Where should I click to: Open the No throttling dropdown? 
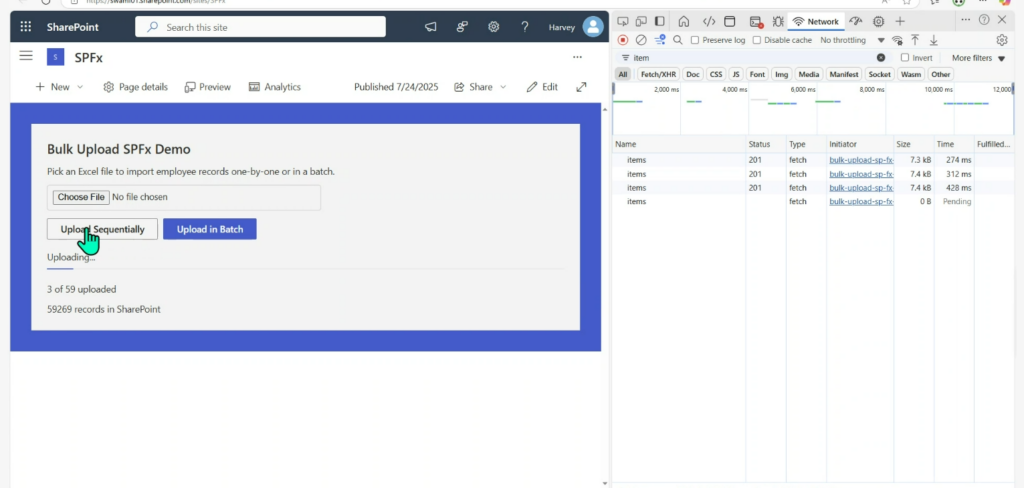pos(852,40)
